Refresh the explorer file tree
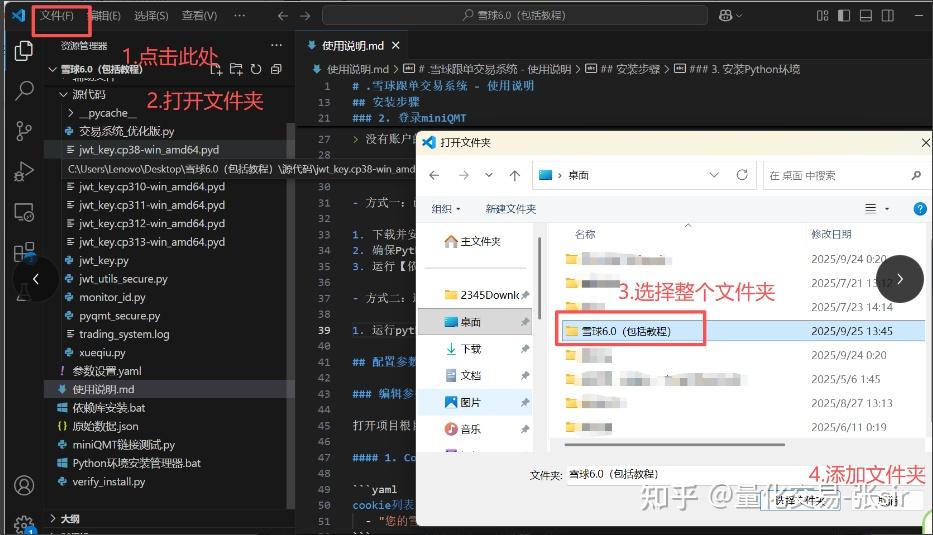Image resolution: width=933 pixels, height=535 pixels. (256, 69)
